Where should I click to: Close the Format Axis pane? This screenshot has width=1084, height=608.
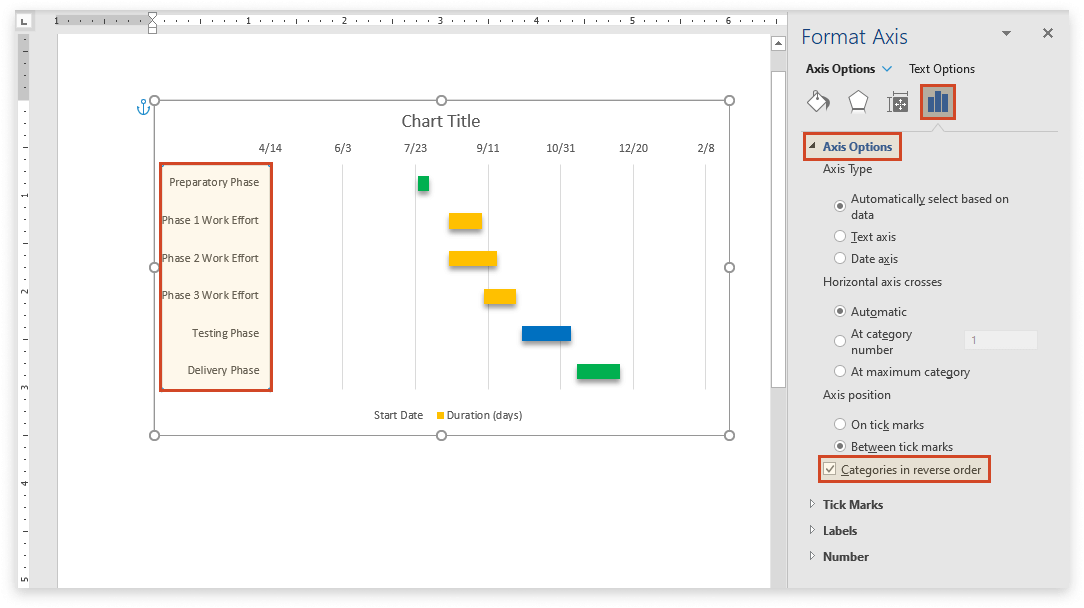tap(1047, 34)
